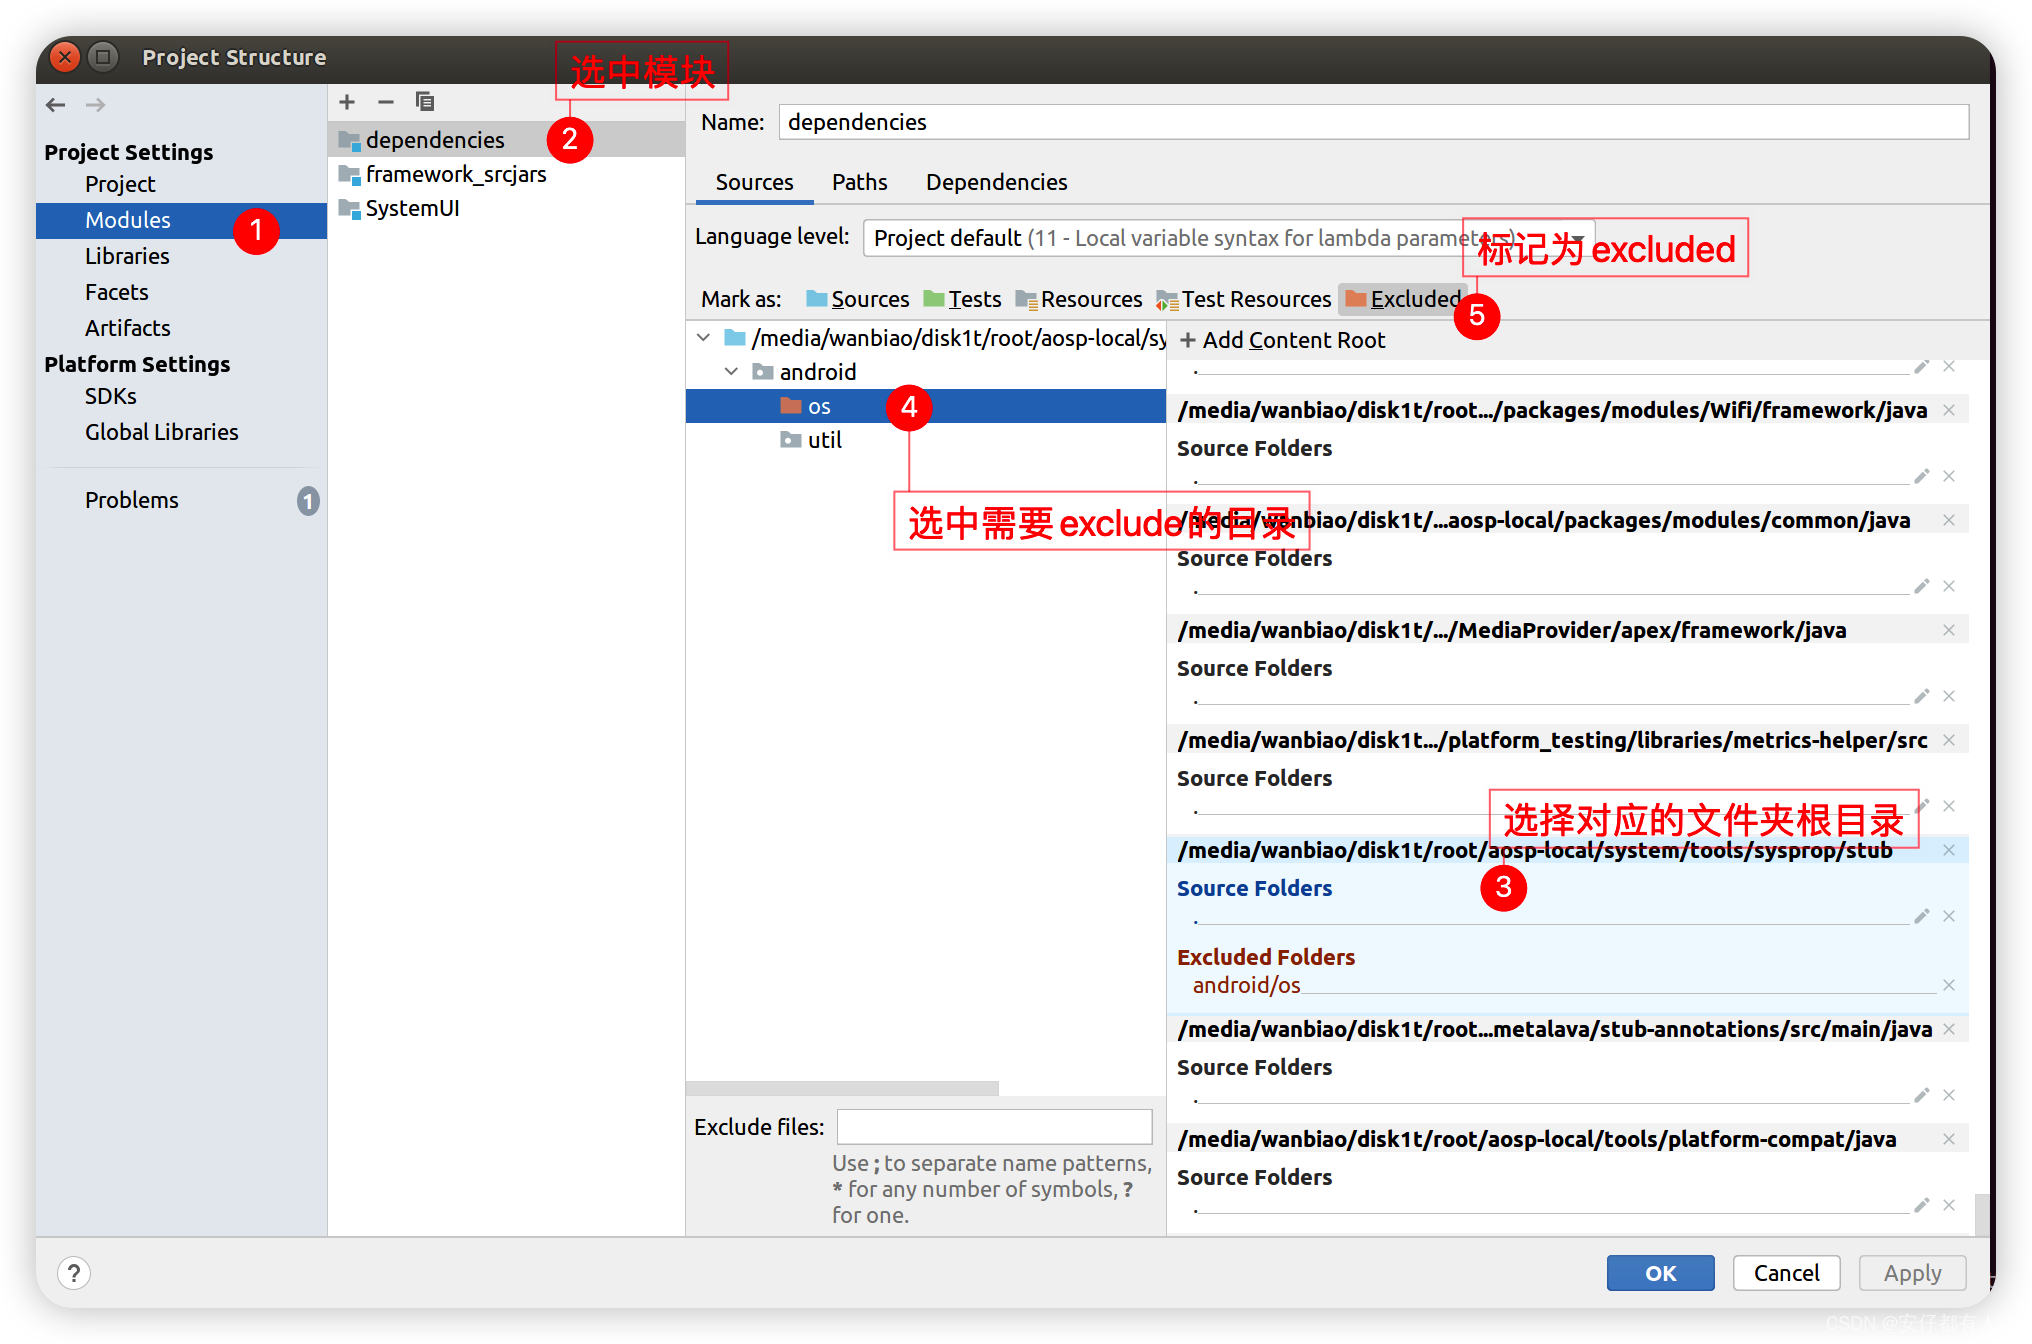Image resolution: width=2032 pixels, height=1344 pixels.
Task: Click the add module plus icon
Action: [x=347, y=102]
